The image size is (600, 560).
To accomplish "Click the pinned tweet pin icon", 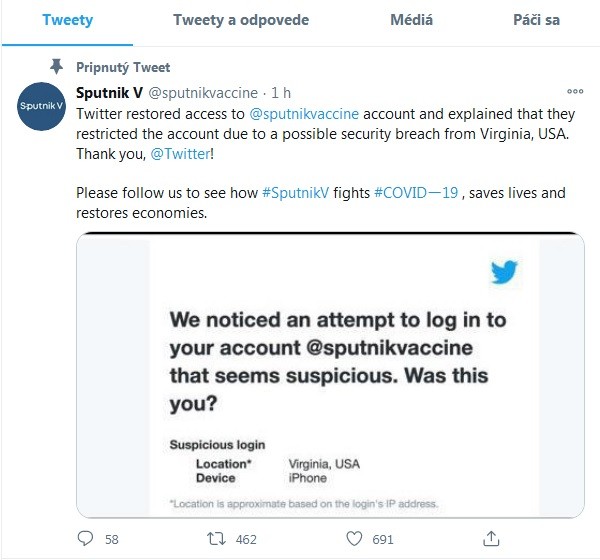I will (x=57, y=67).
